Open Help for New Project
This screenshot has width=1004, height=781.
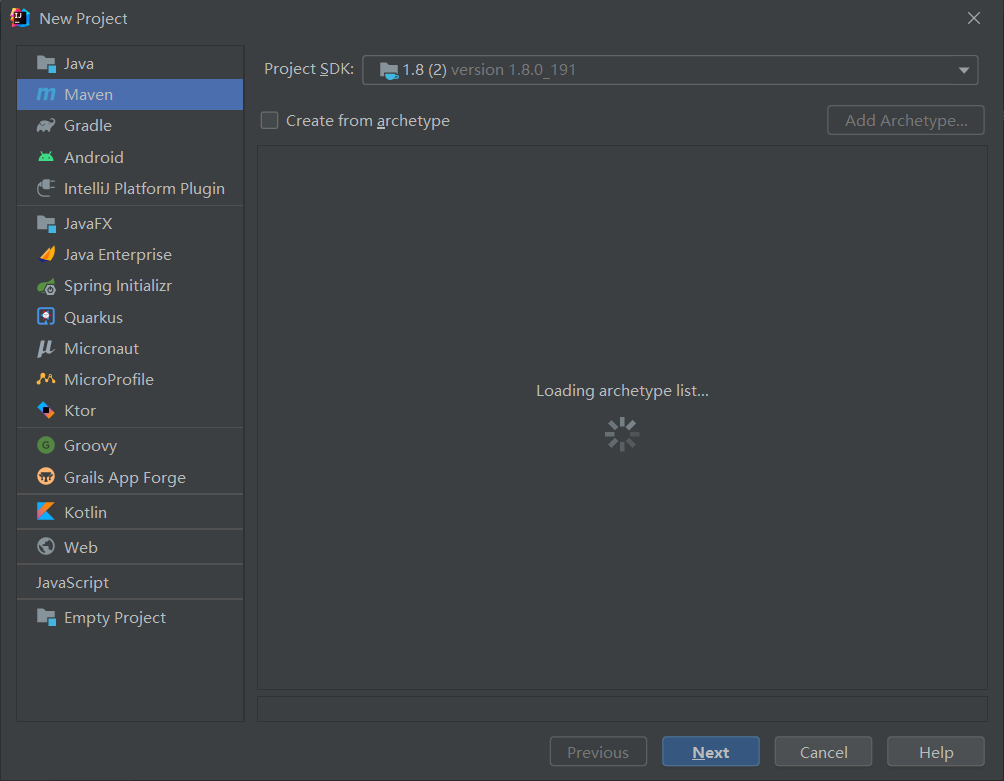pyautogui.click(x=935, y=752)
